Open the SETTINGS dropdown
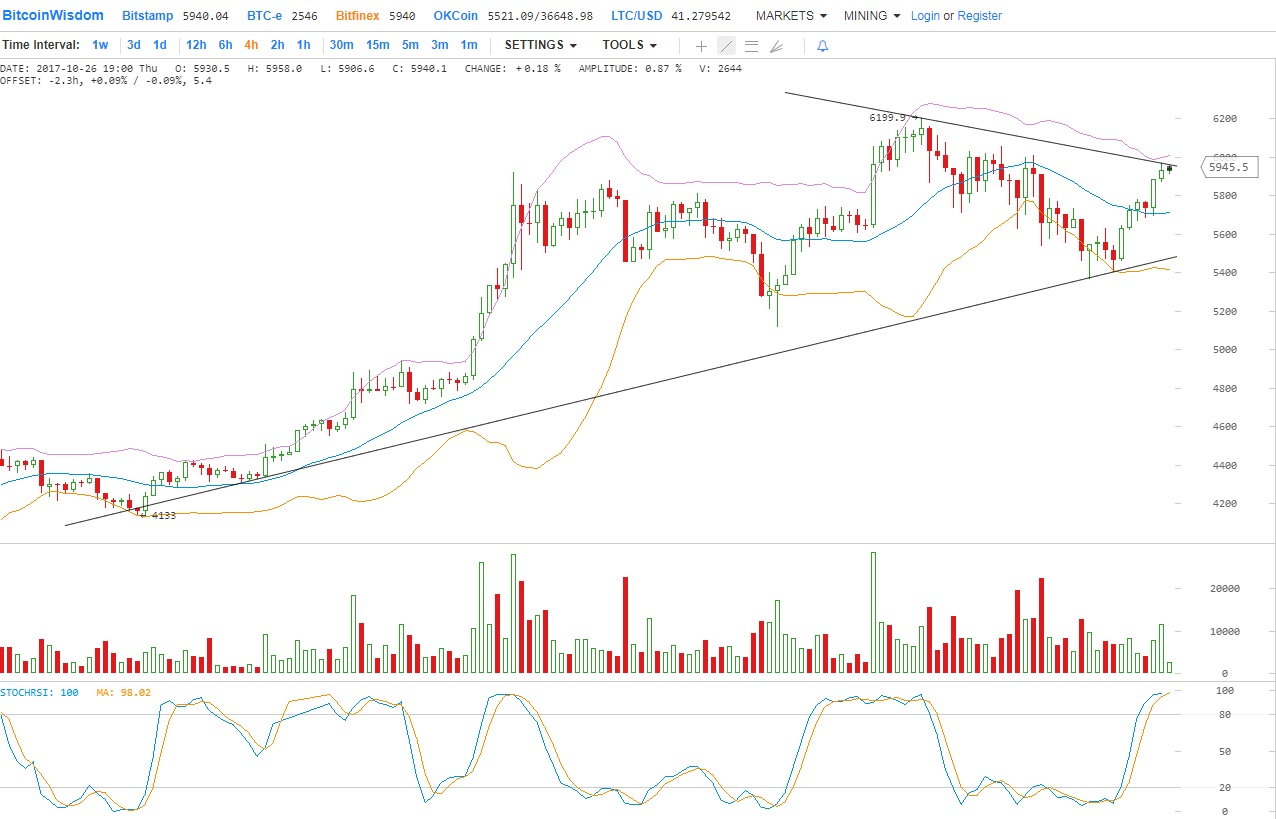Screen dimensions: 1276x819 click(540, 45)
